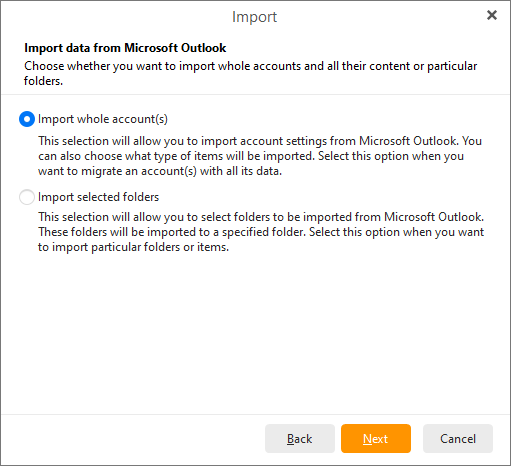Continue the import with the Next button

coord(376,438)
